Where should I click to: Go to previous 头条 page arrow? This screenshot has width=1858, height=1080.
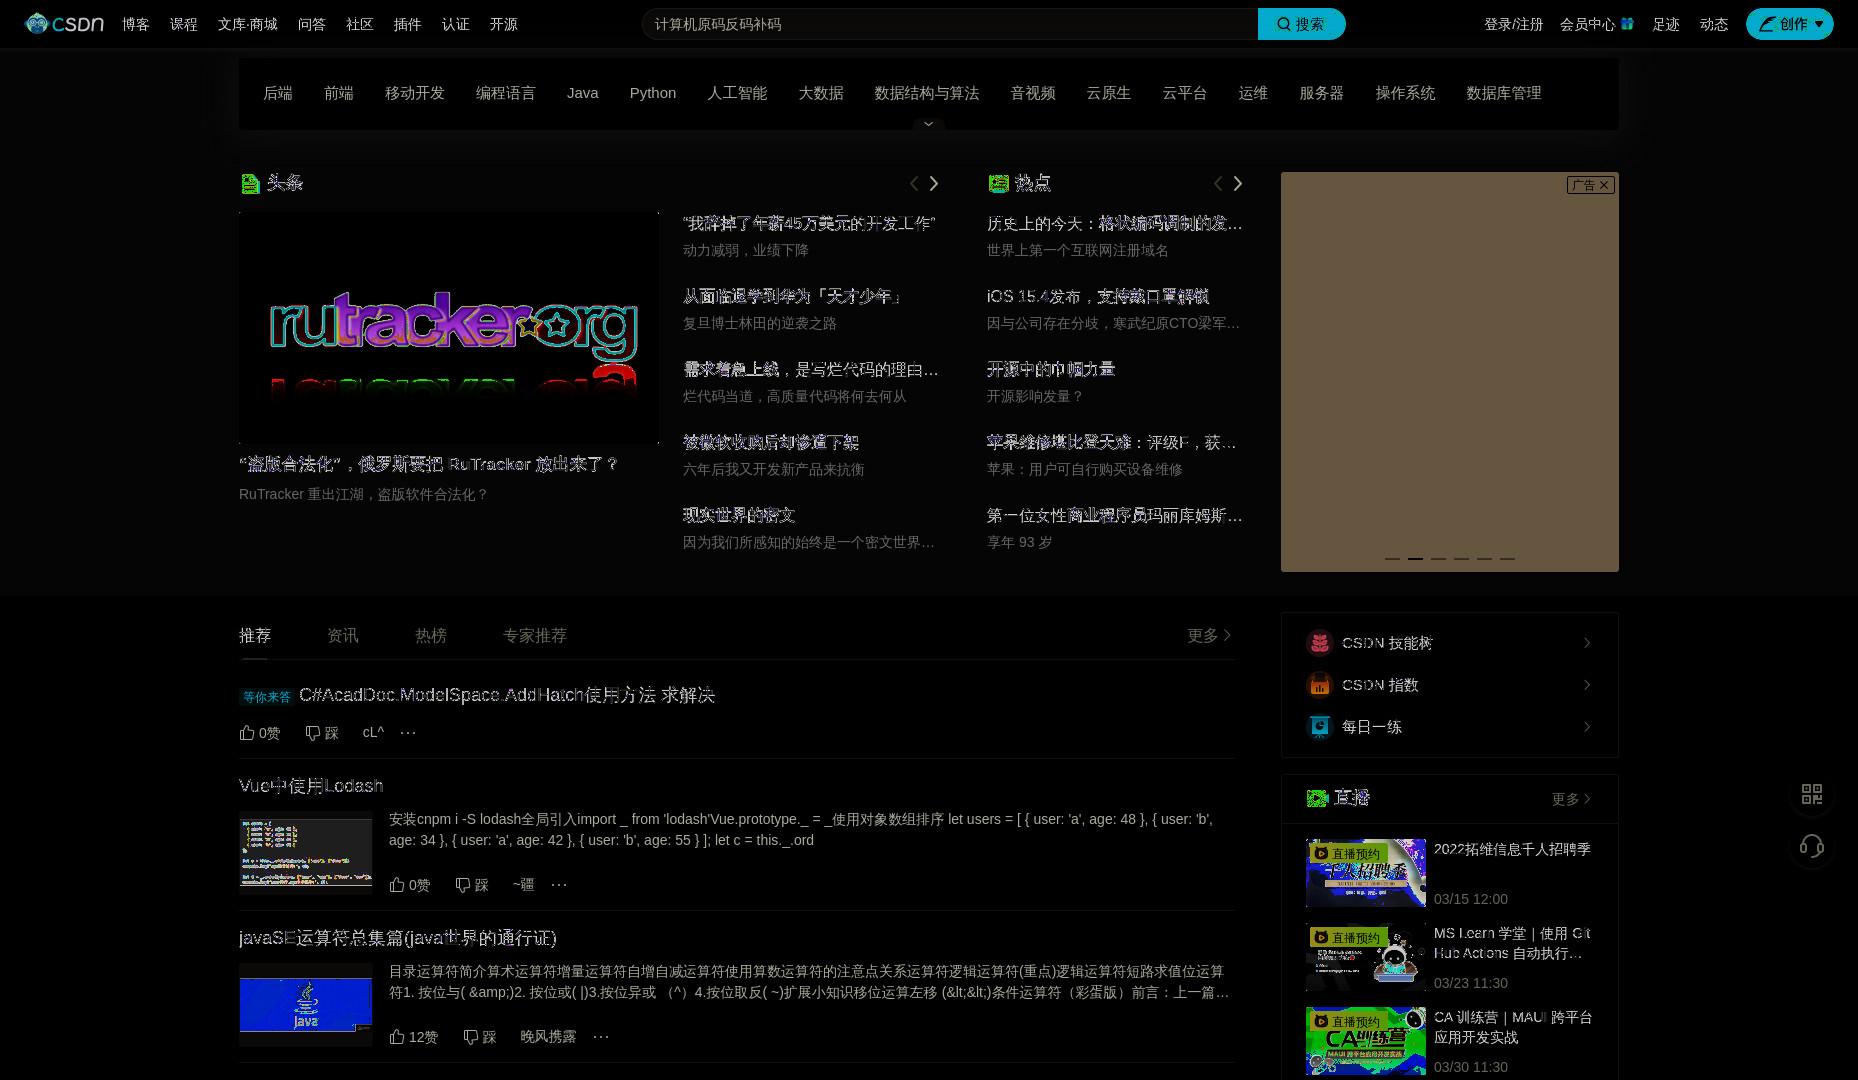pyautogui.click(x=914, y=183)
